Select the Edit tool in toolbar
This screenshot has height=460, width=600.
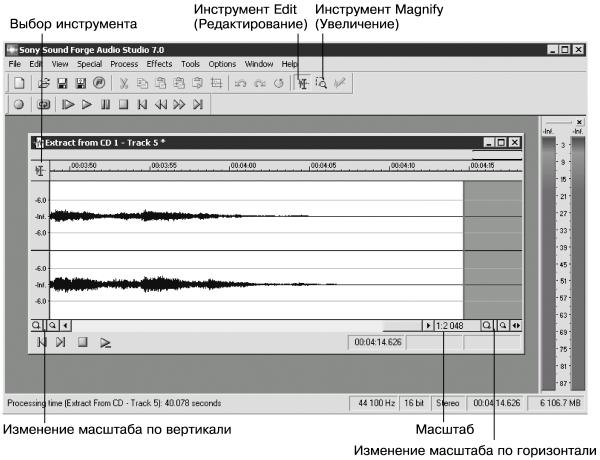(x=303, y=83)
